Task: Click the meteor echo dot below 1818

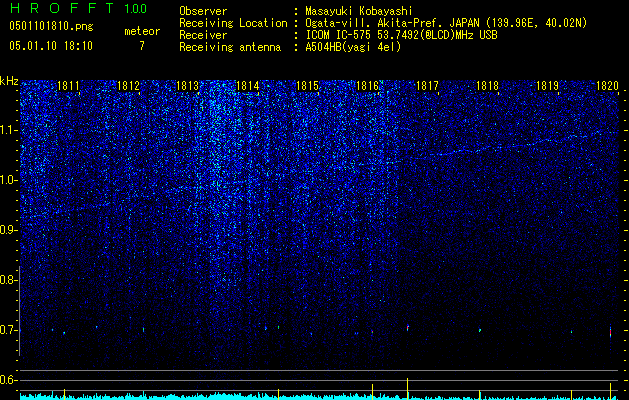Action: pyautogui.click(x=480, y=331)
